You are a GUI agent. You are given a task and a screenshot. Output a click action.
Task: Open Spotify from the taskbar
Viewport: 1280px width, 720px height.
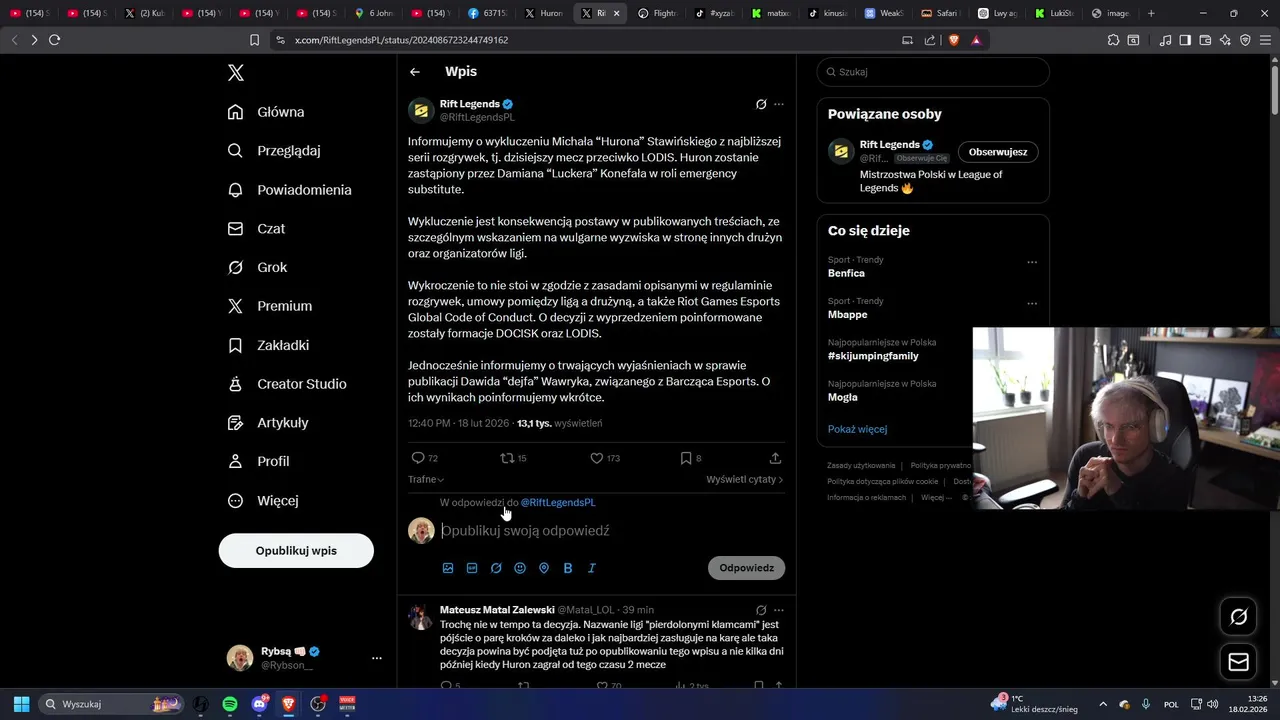coord(230,704)
